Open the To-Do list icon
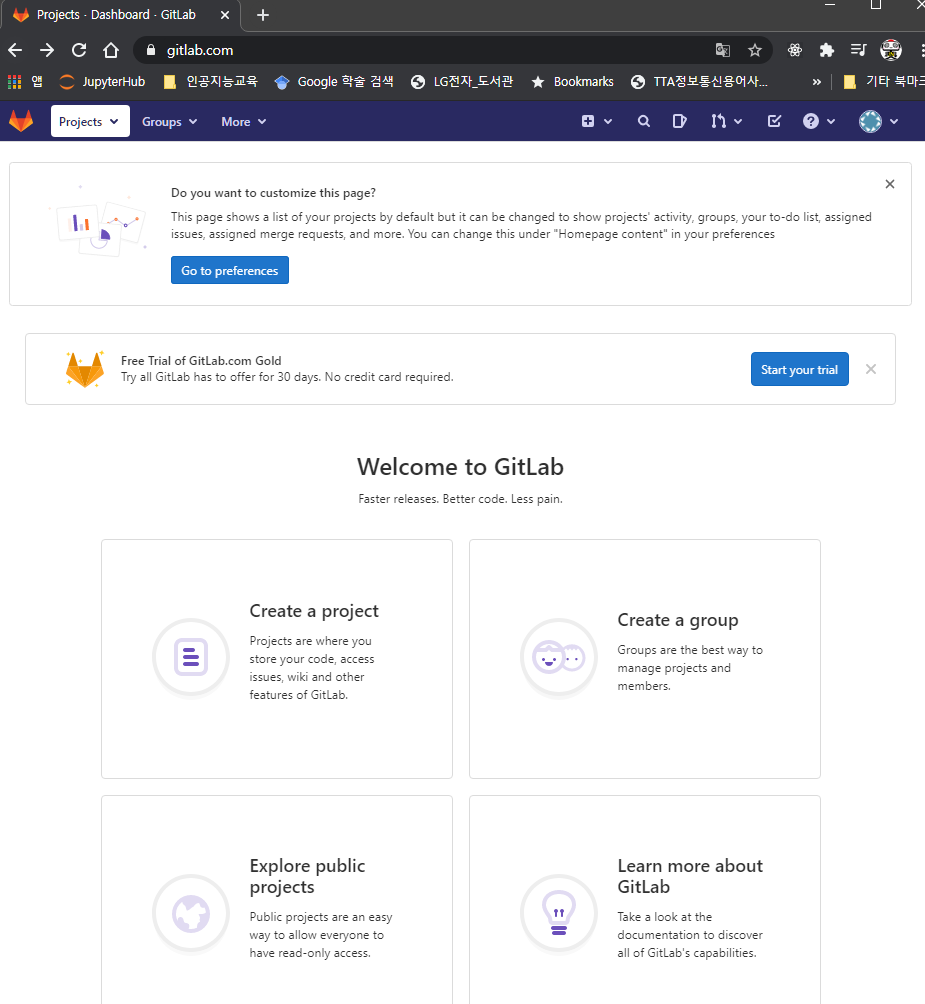 (774, 121)
